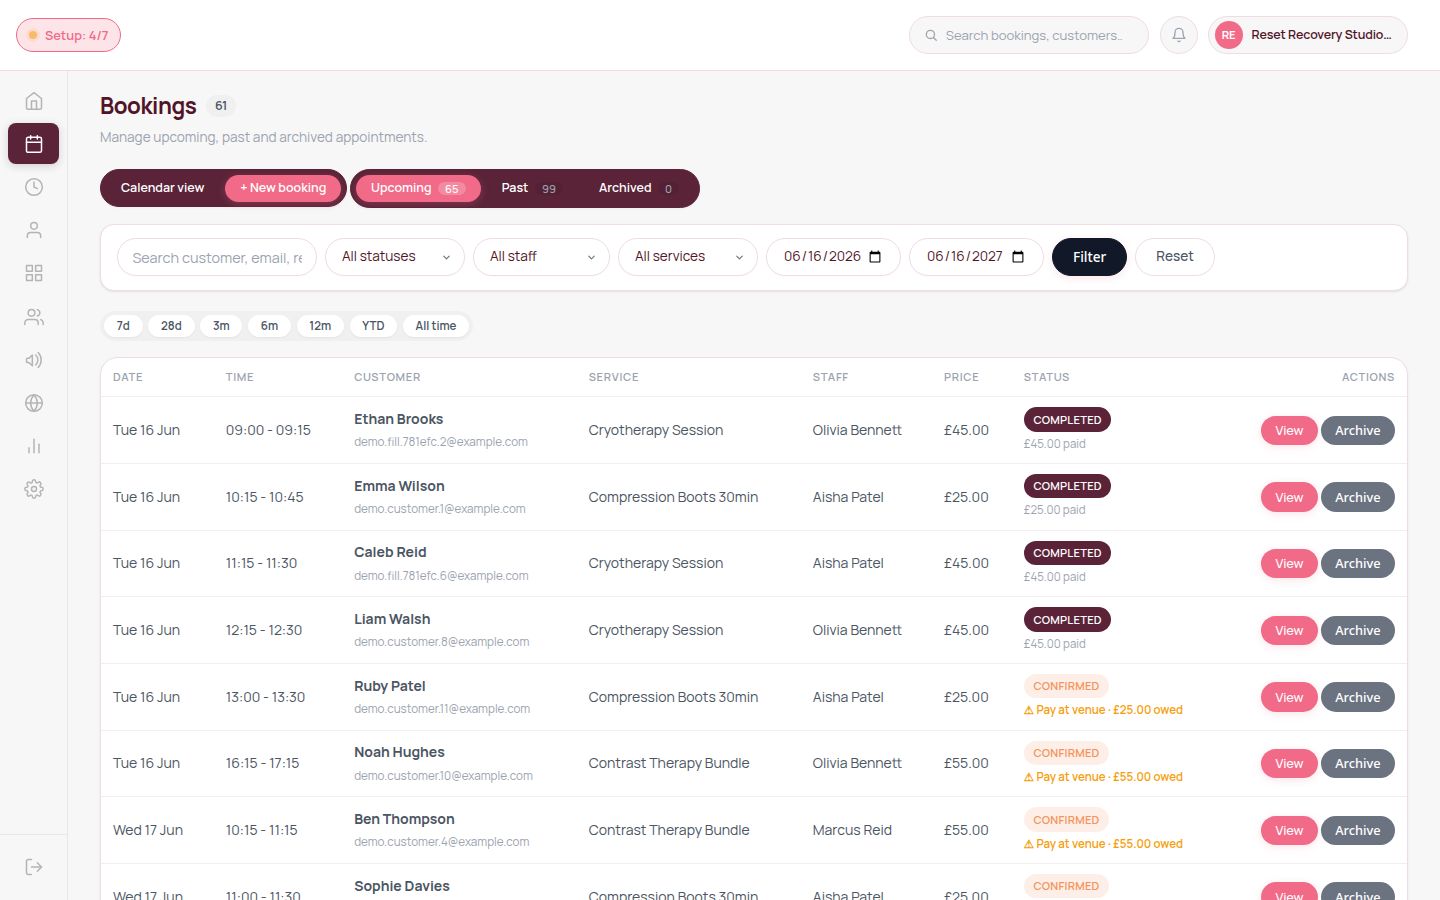The height and width of the screenshot is (900, 1440).
Task: Open the home dashboard sidebar icon
Action: click(x=34, y=101)
